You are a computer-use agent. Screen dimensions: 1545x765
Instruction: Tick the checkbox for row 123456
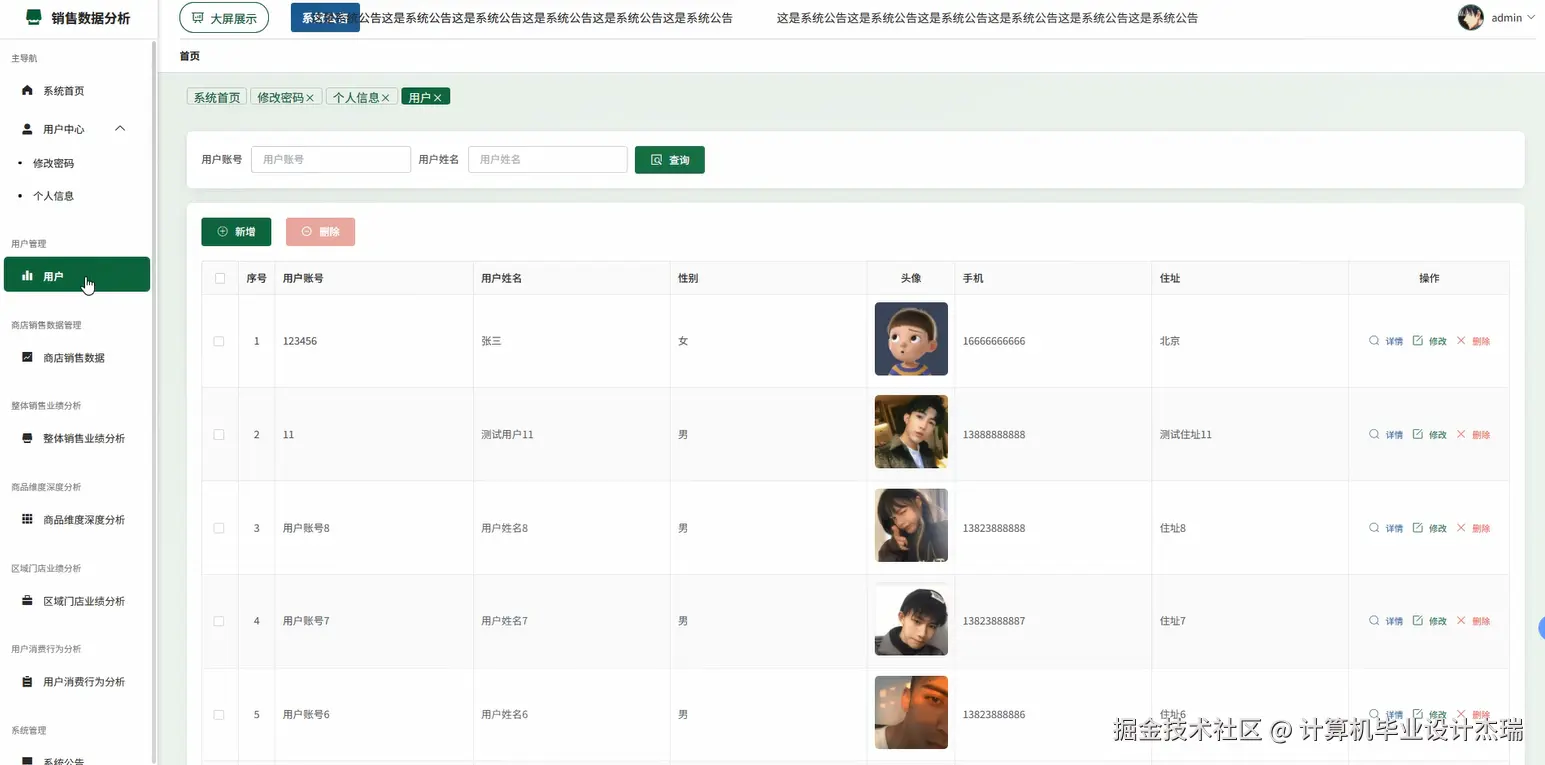(220, 341)
